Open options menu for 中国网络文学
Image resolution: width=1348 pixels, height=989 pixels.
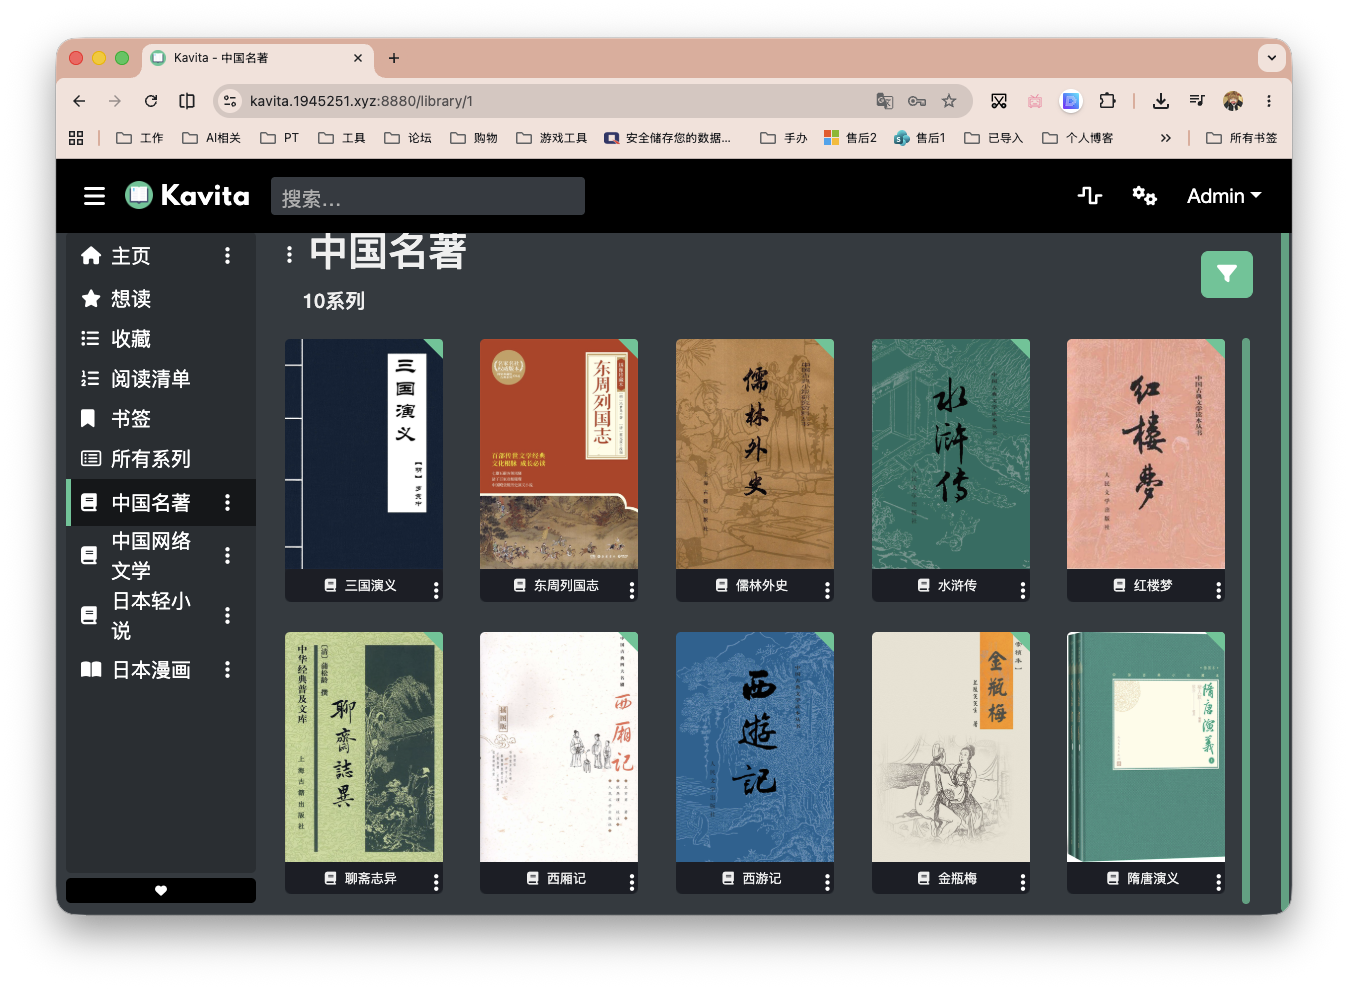click(x=228, y=555)
